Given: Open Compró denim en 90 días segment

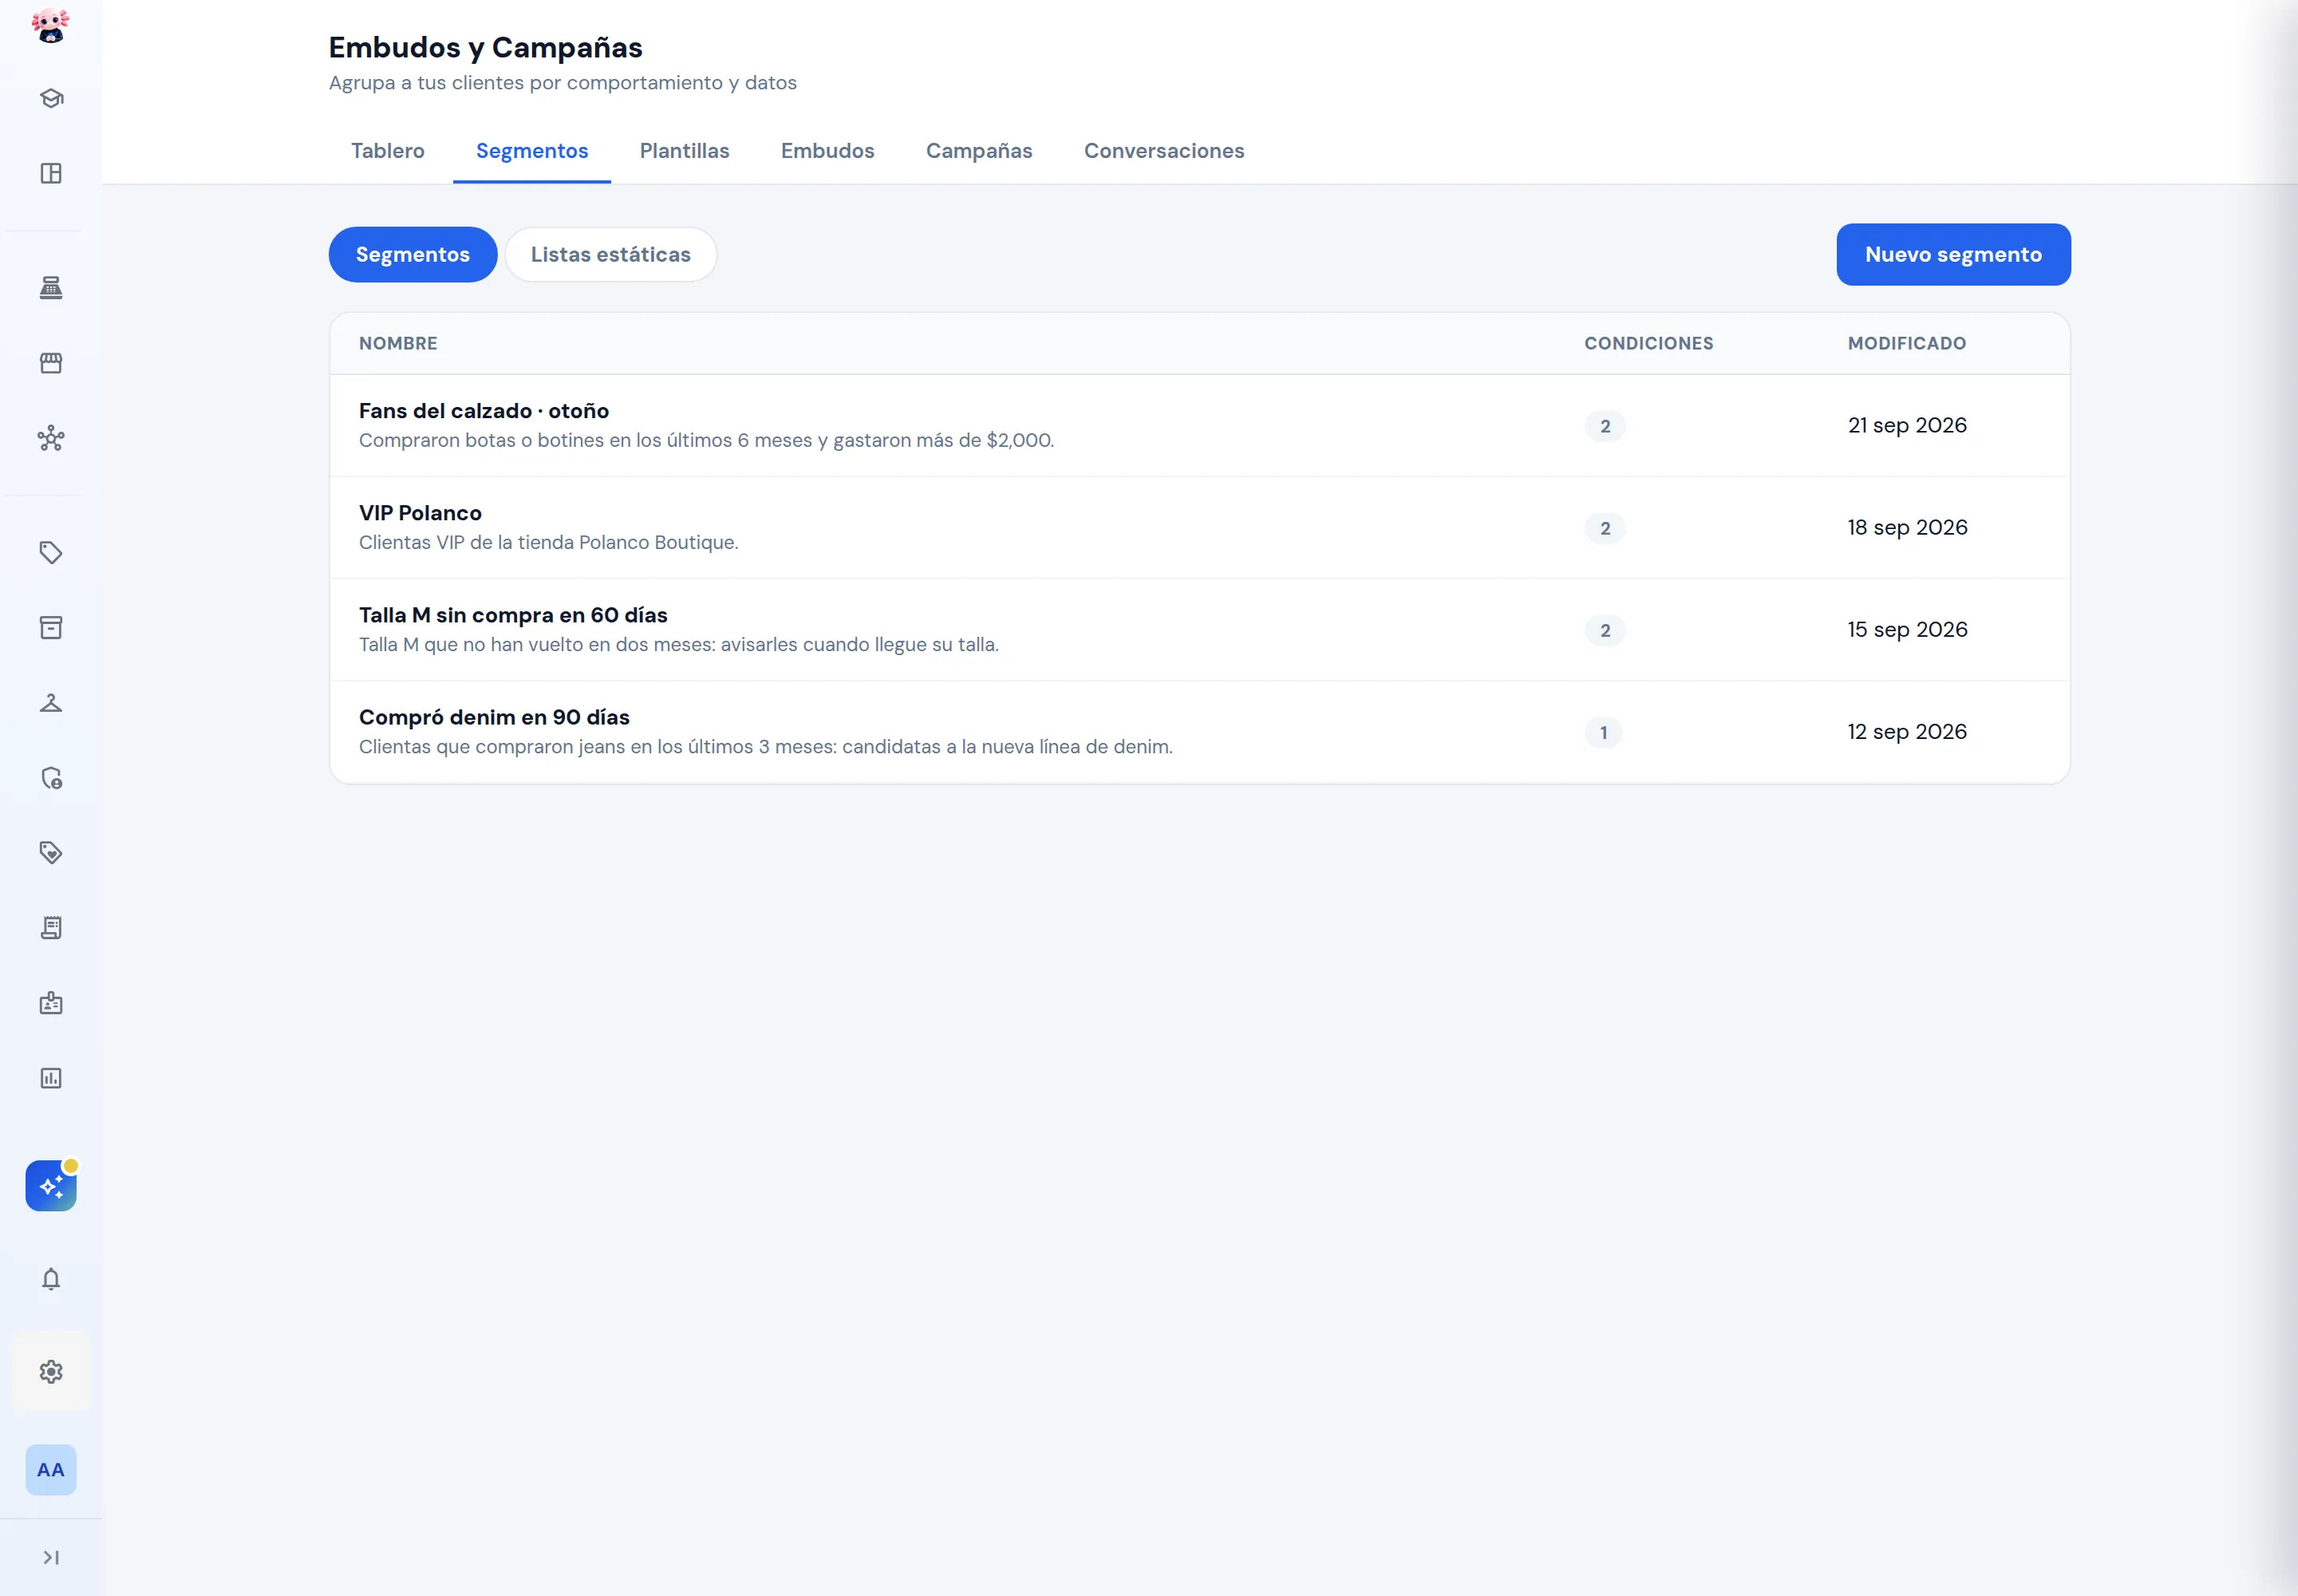Looking at the screenshot, I should (x=1199, y=732).
